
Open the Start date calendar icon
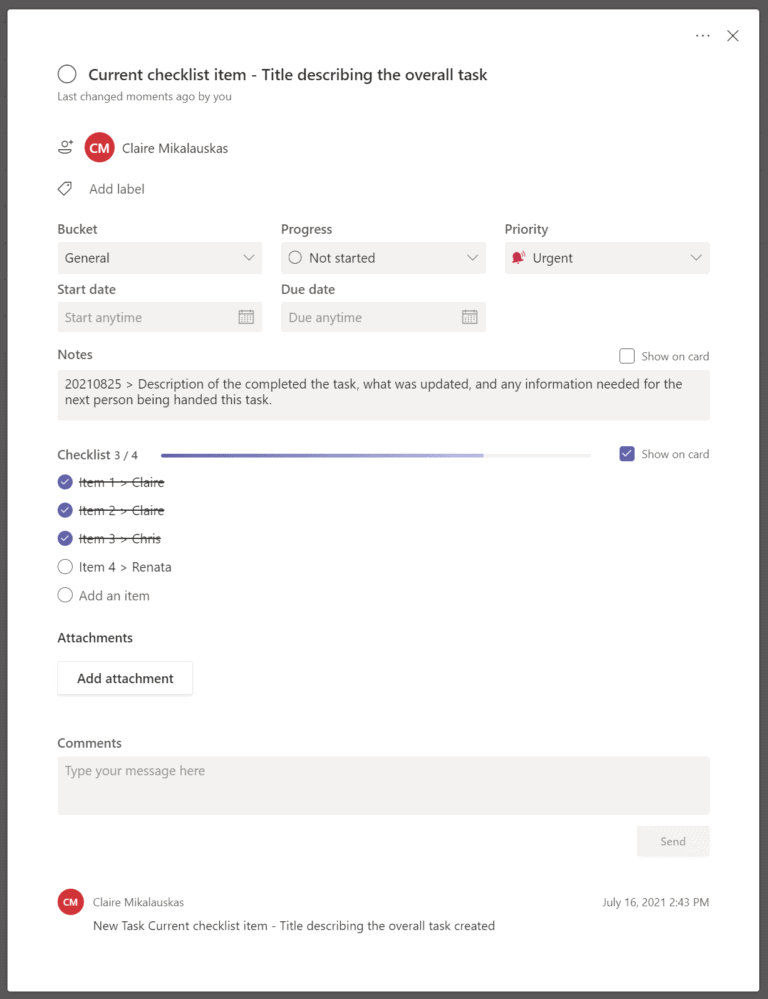tap(244, 316)
